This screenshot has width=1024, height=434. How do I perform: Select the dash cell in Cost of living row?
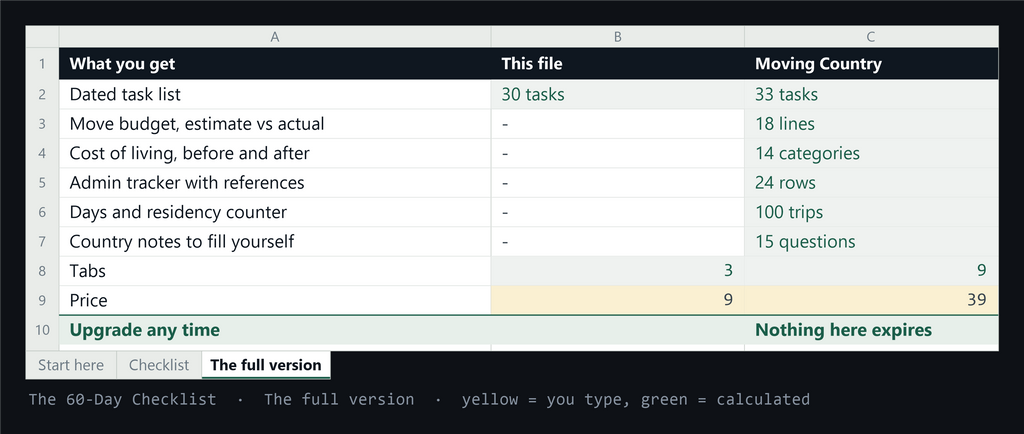point(617,153)
